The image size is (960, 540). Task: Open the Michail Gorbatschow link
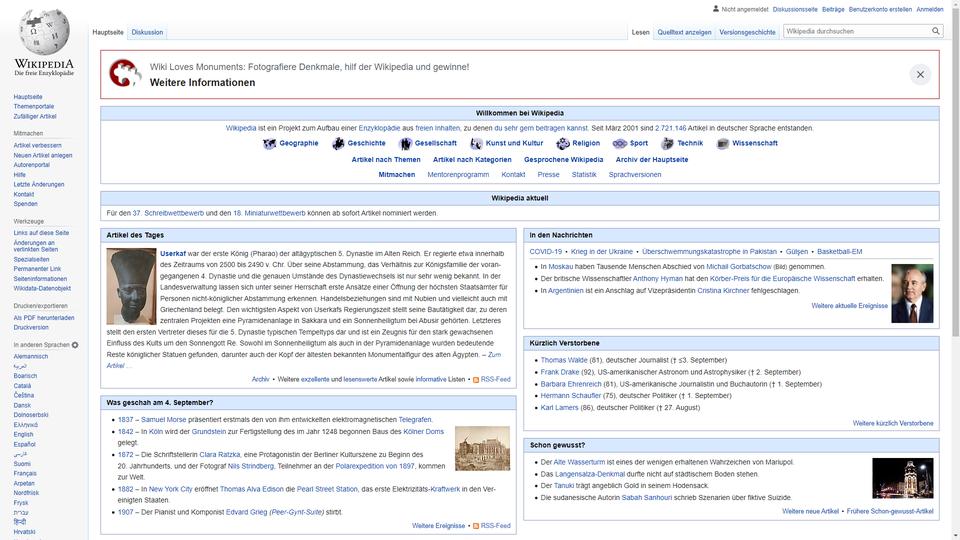point(739,267)
